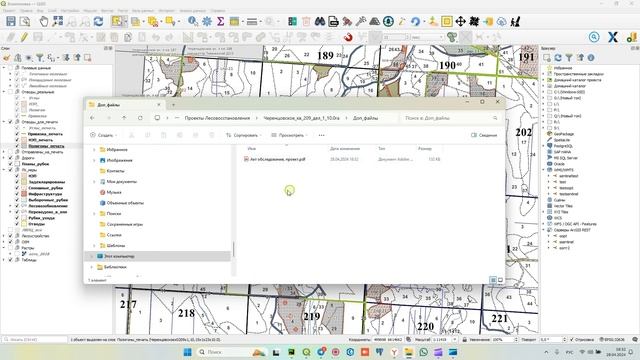
Task: Toggle visibility of Задекларированы layer
Action: (17, 182)
